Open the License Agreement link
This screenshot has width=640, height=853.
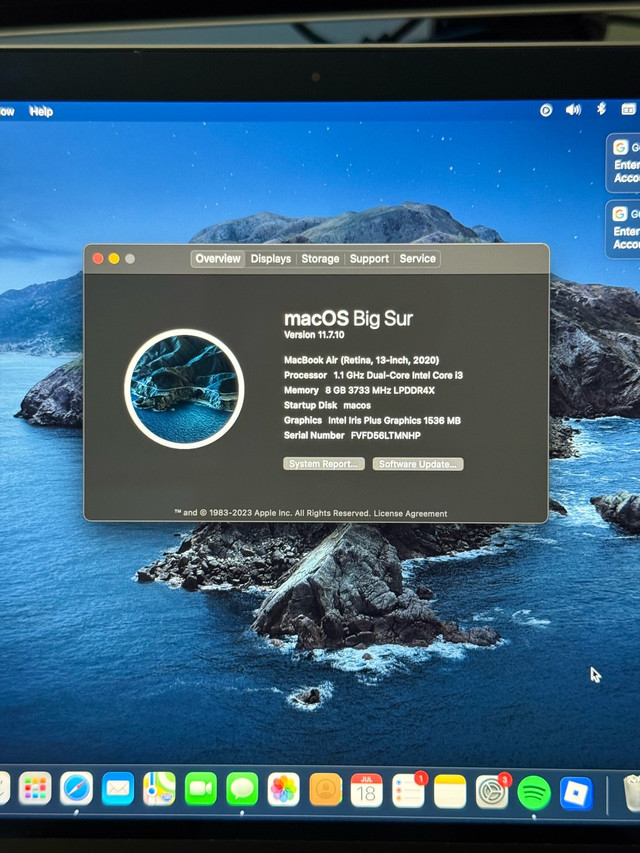(x=411, y=514)
